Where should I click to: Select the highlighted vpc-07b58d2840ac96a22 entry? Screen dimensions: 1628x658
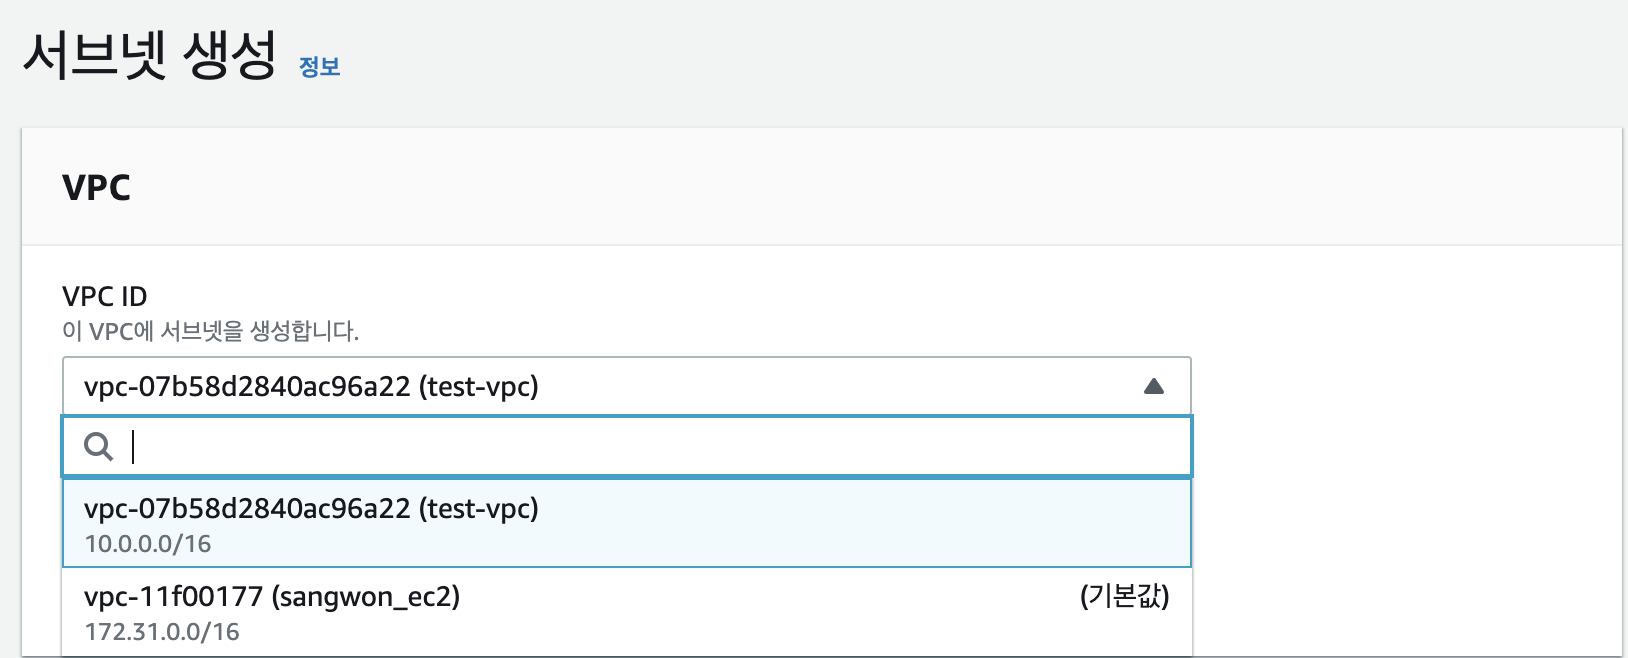point(310,510)
